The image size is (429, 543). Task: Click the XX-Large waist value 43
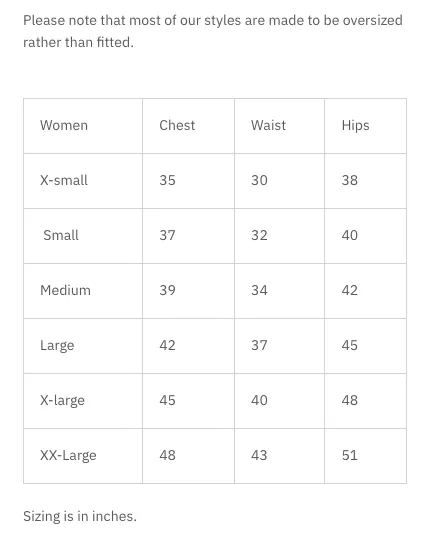259,455
